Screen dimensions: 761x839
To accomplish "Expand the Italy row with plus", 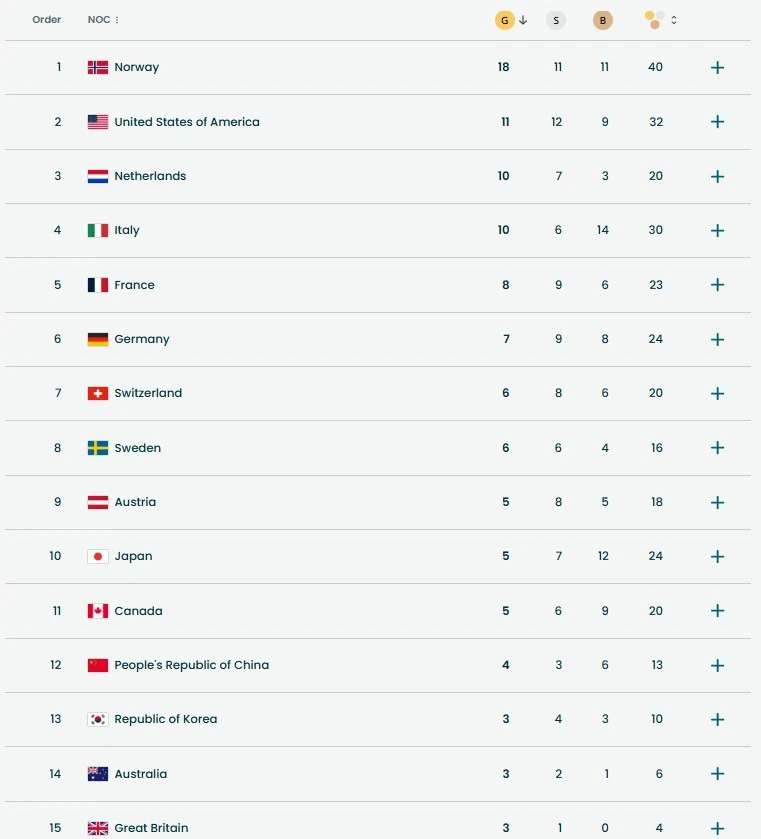I will pos(717,231).
